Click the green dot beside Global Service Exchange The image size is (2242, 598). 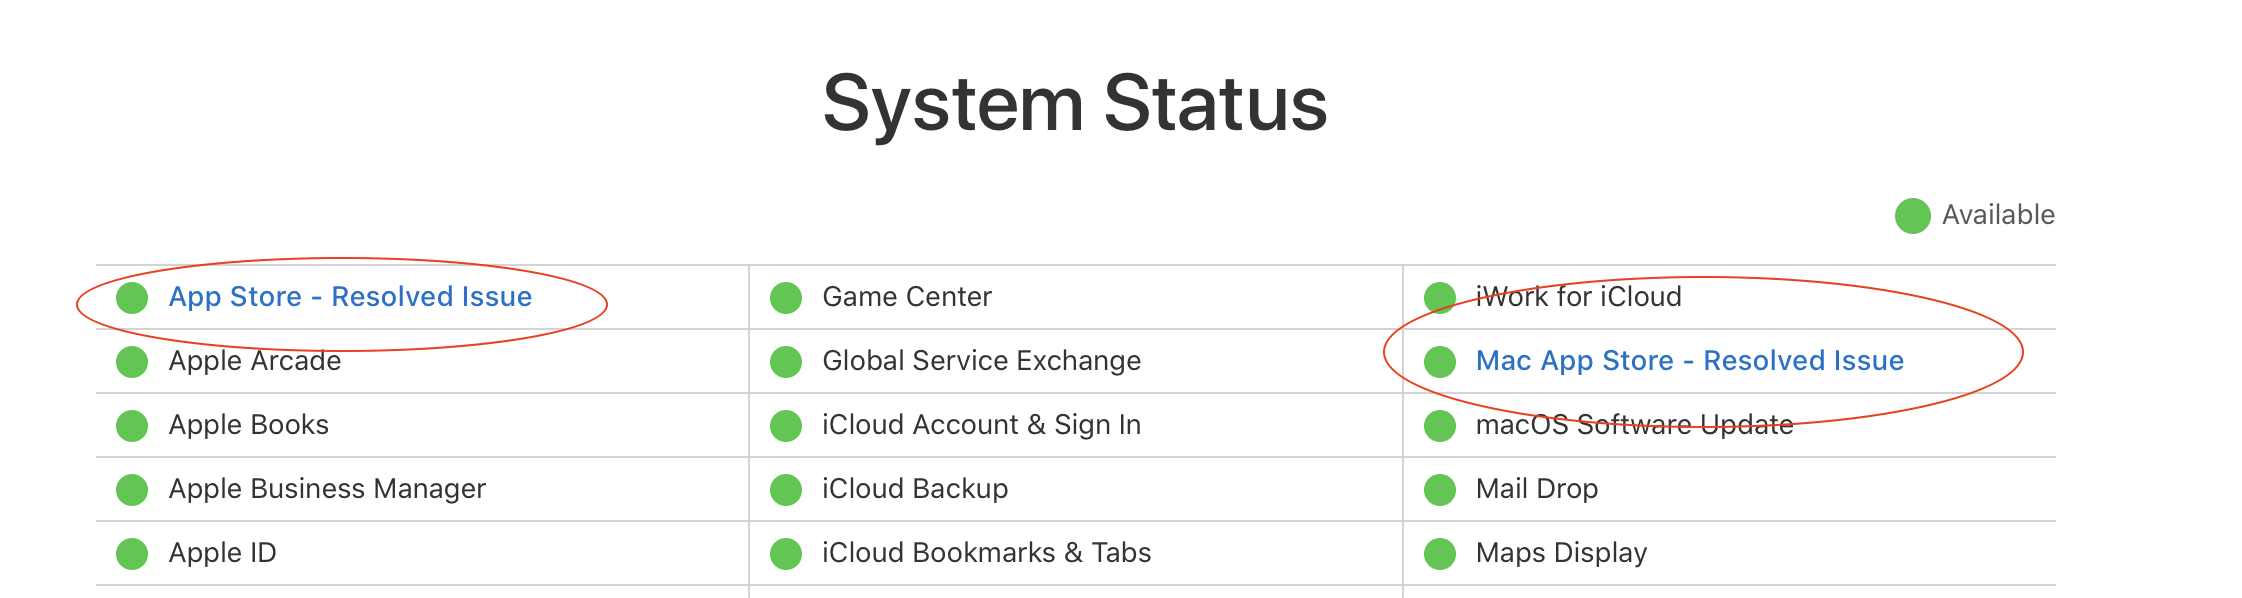point(786,362)
